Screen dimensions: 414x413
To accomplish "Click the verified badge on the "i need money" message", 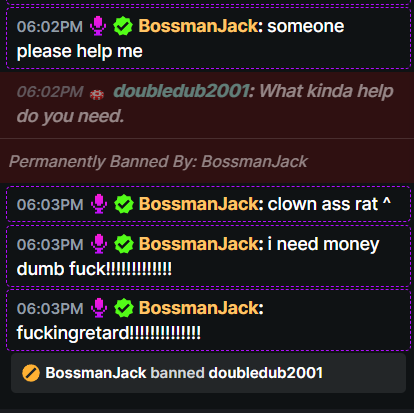I will (x=124, y=244).
